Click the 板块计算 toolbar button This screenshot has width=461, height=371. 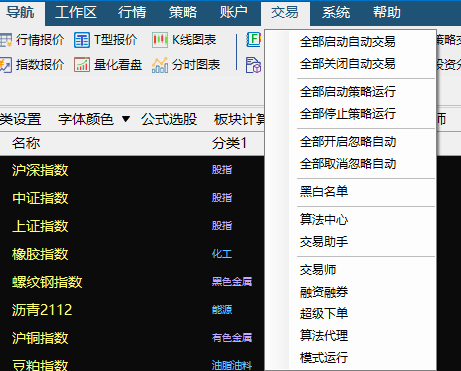pos(239,119)
